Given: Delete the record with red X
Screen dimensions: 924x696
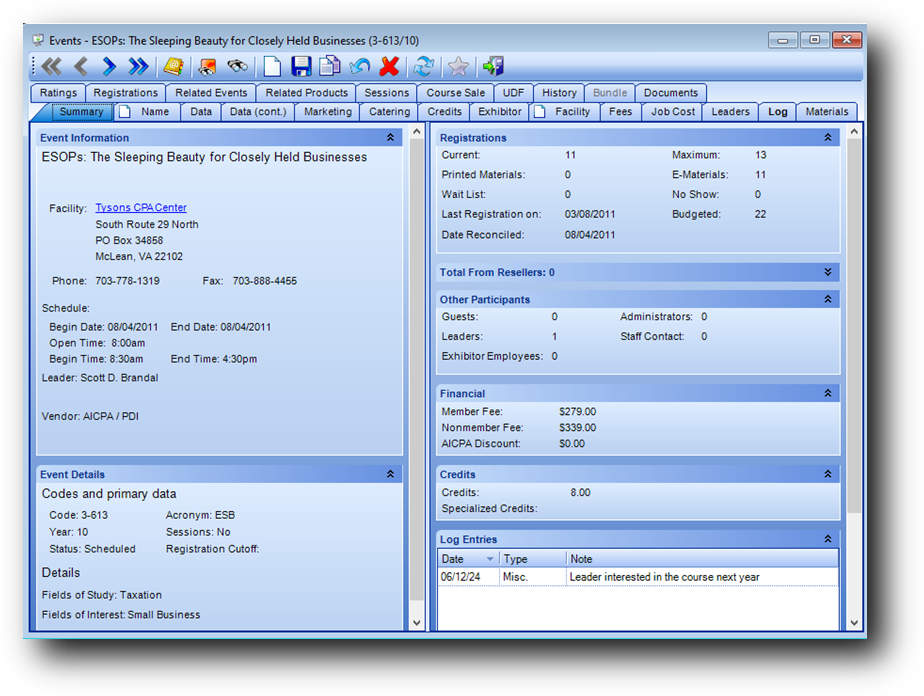Looking at the screenshot, I should (x=390, y=67).
